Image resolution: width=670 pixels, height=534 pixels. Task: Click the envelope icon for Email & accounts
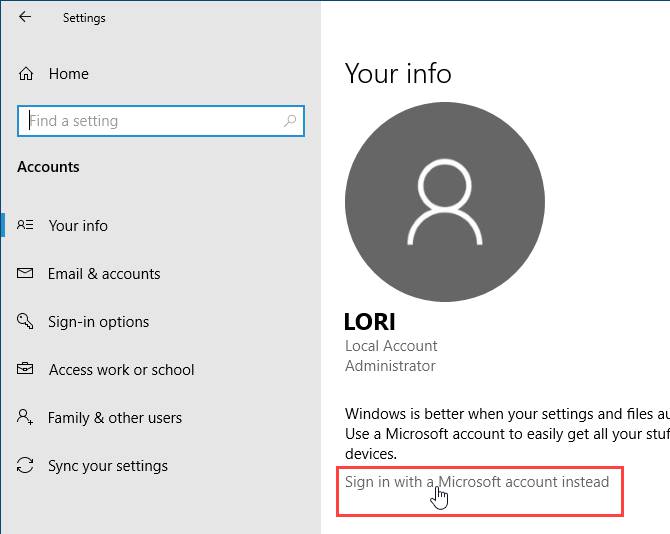tap(26, 274)
